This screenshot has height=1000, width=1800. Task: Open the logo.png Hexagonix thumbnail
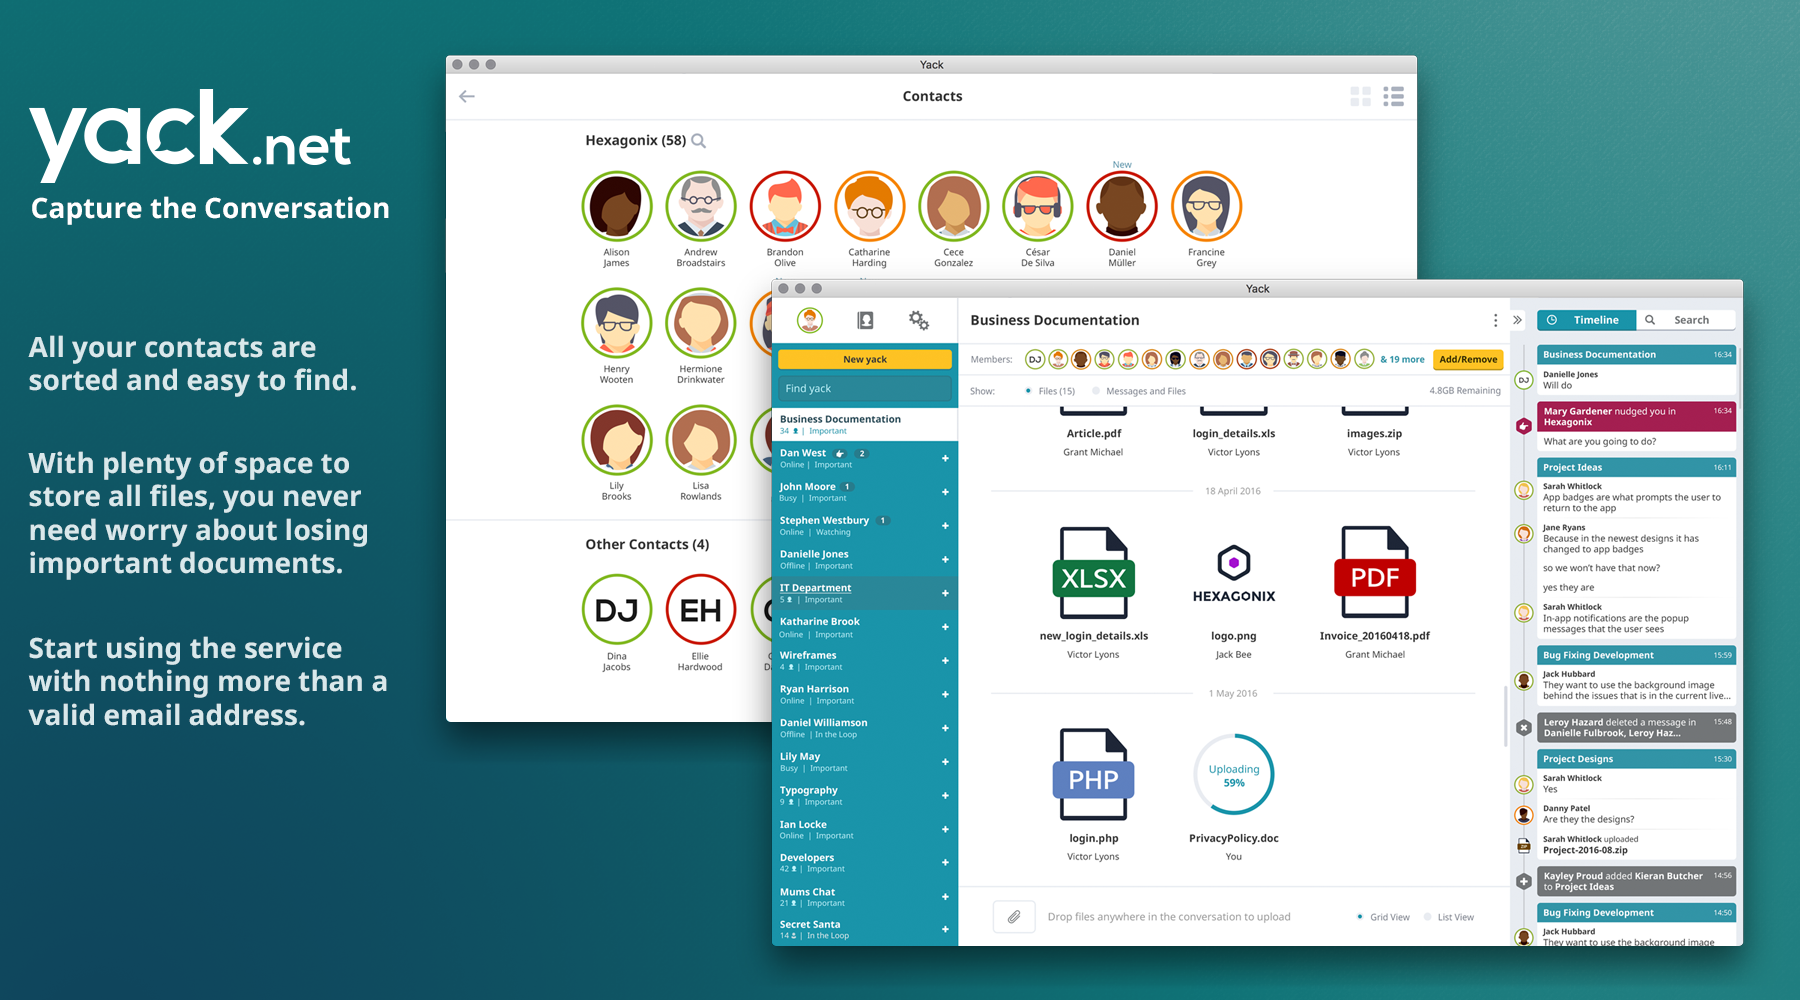(x=1234, y=573)
